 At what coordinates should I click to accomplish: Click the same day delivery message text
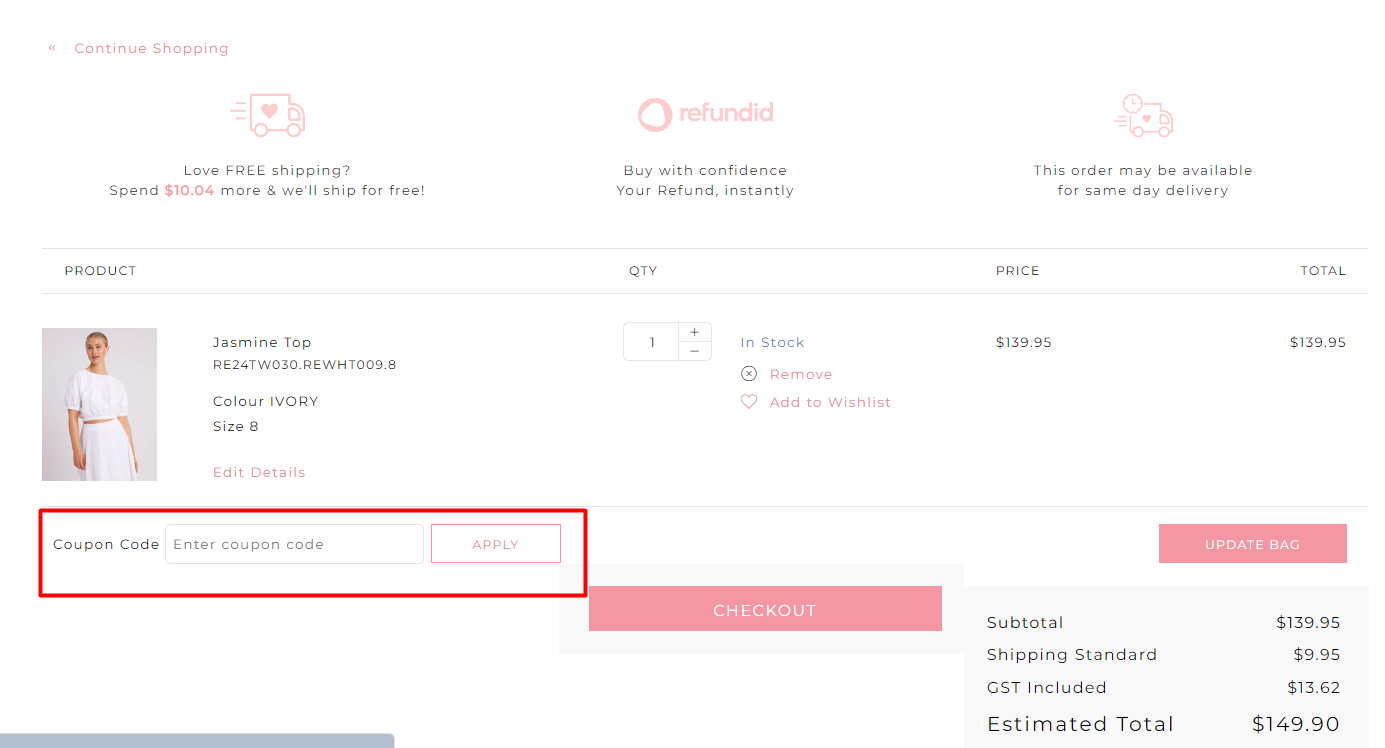coord(1143,180)
